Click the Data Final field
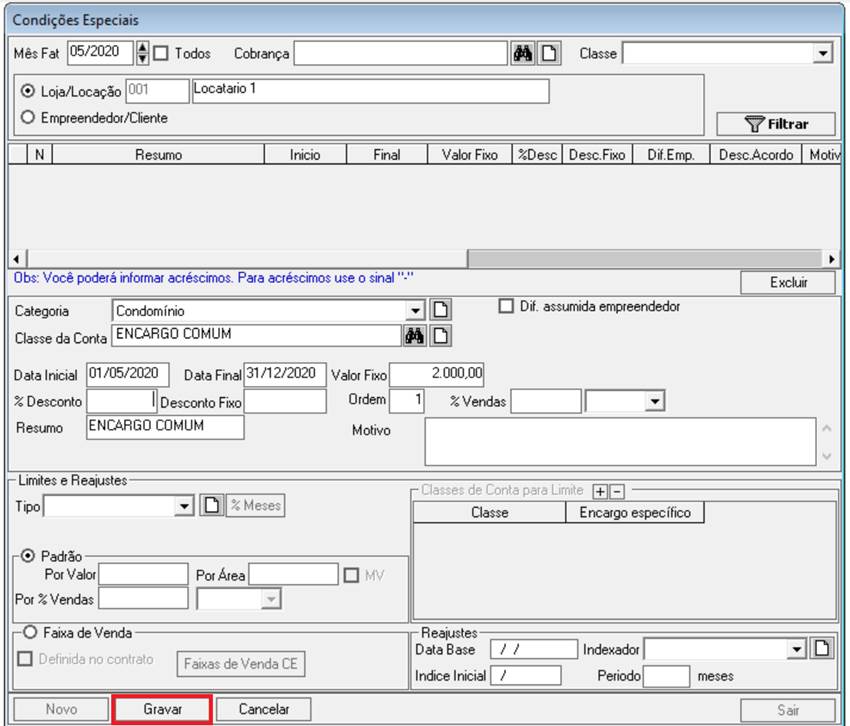This screenshot has height=726, width=850. [x=285, y=374]
